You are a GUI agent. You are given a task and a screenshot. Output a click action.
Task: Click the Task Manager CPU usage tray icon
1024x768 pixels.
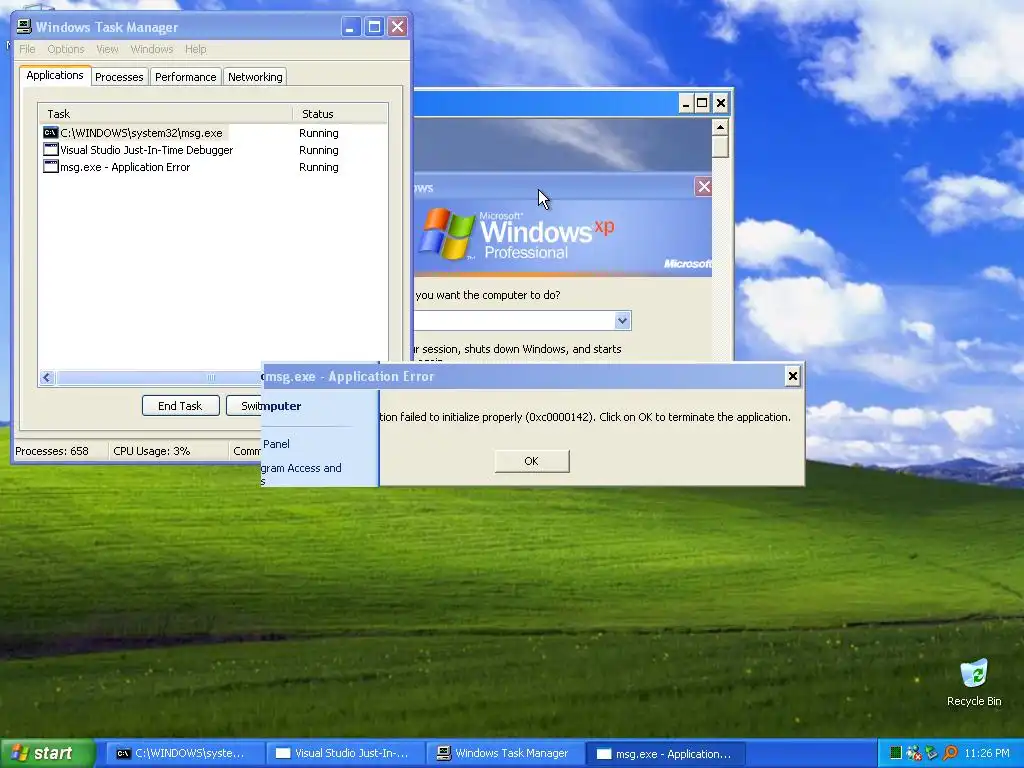click(x=896, y=753)
